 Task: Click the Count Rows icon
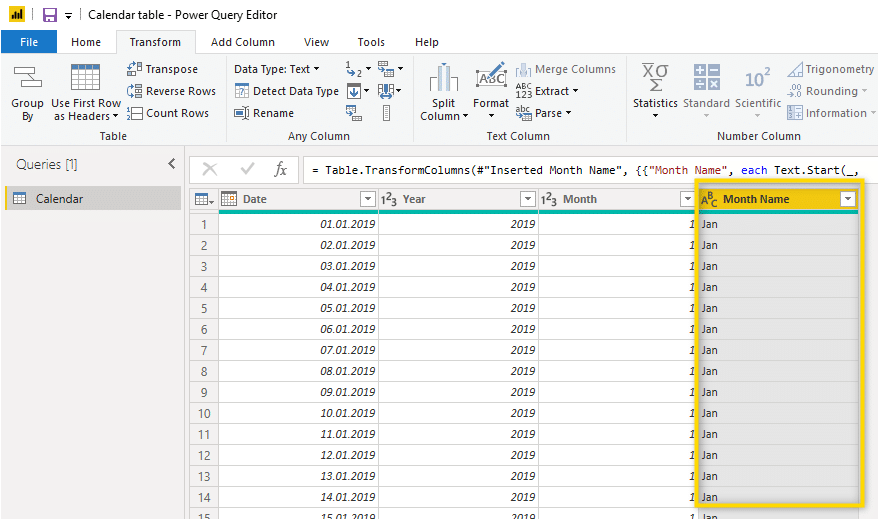pos(135,113)
